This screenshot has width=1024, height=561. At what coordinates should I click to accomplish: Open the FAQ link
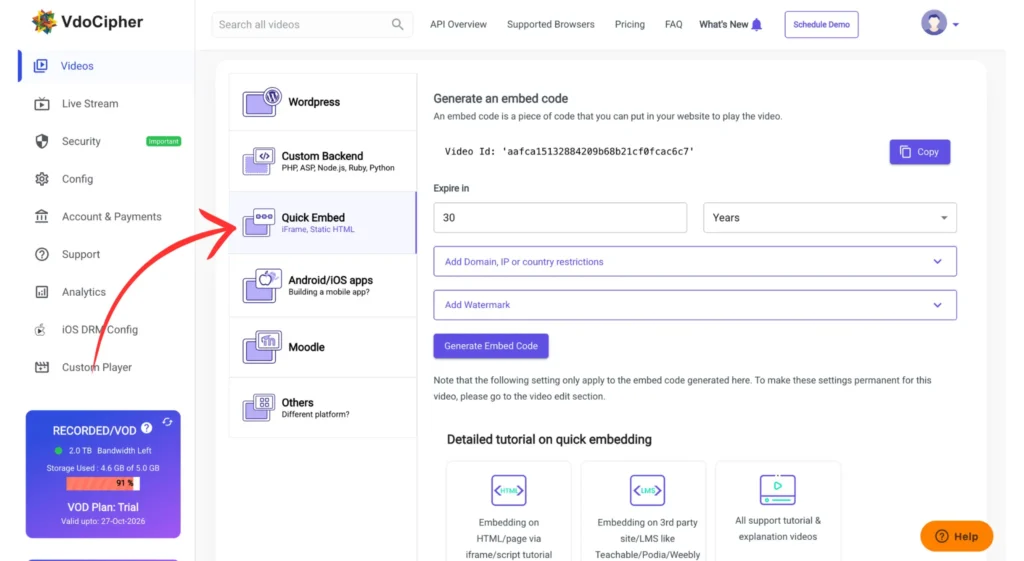click(x=673, y=24)
